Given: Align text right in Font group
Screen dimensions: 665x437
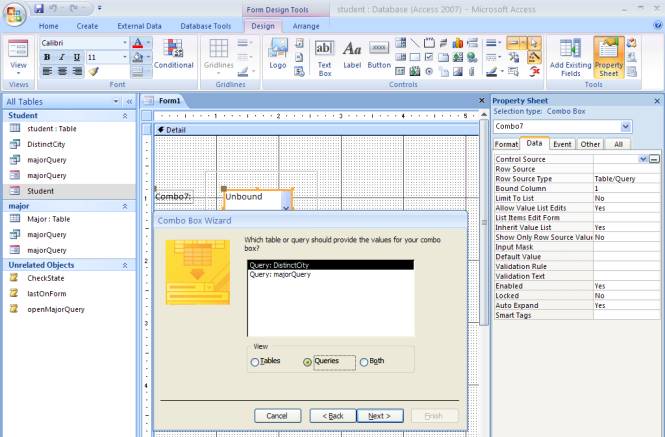Looking at the screenshot, I should pos(77,71).
